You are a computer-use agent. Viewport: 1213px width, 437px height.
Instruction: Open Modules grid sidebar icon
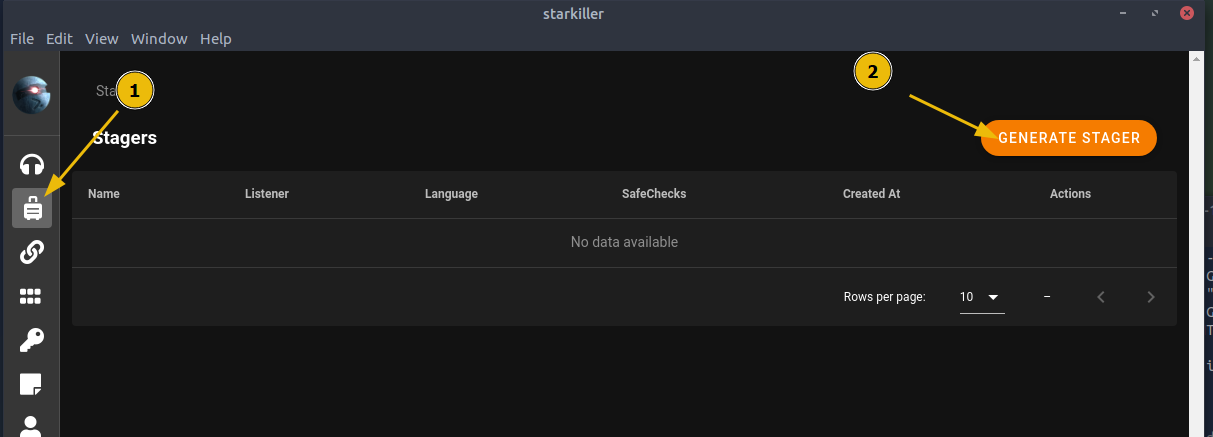32,296
